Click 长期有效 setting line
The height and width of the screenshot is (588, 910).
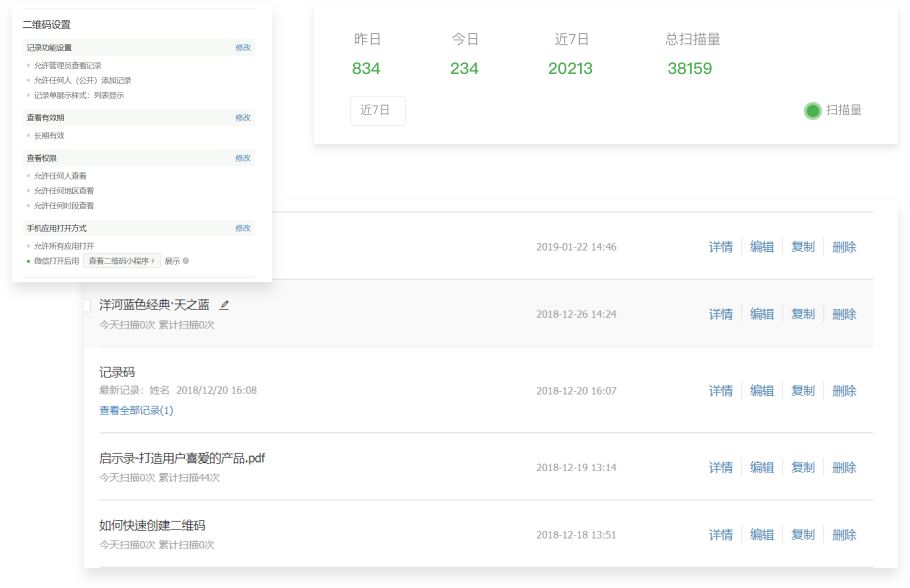pyautogui.click(x=49, y=136)
